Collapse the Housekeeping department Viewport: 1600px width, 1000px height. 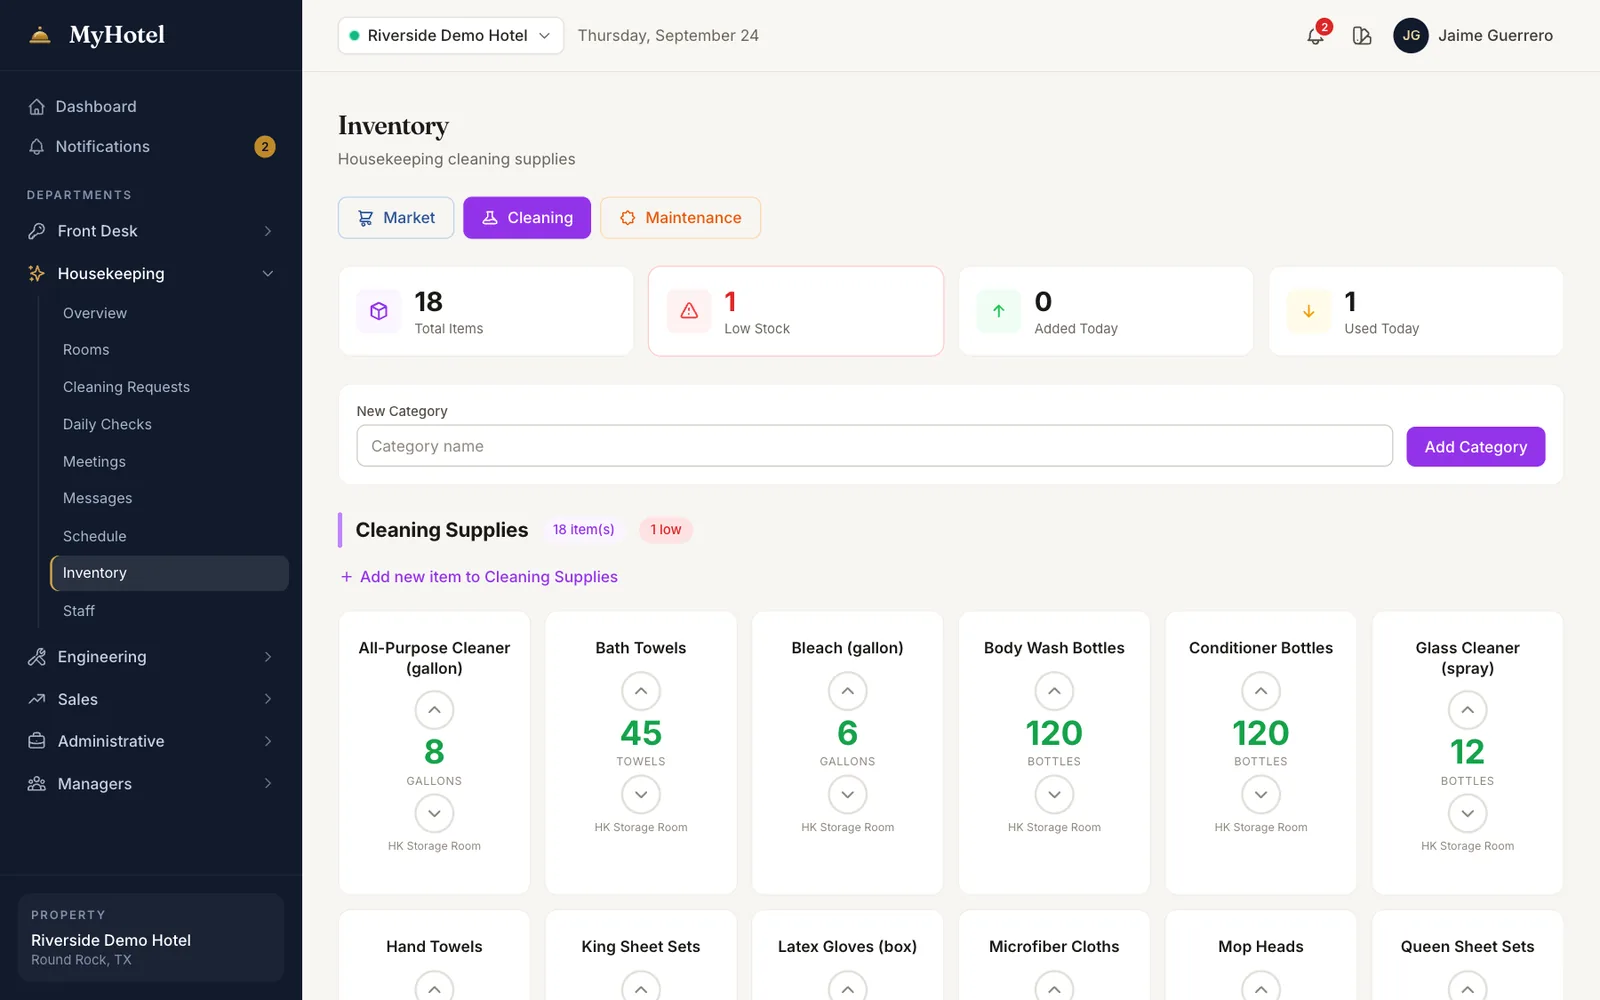pos(150,274)
